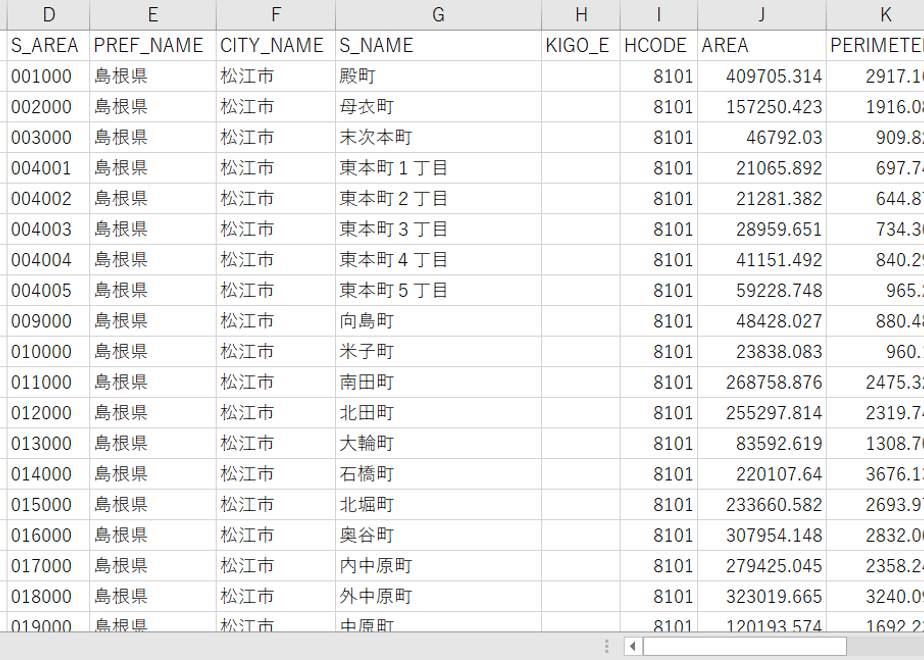Select AREA value 409705.314
Image resolution: width=924 pixels, height=660 pixels.
pos(762,76)
